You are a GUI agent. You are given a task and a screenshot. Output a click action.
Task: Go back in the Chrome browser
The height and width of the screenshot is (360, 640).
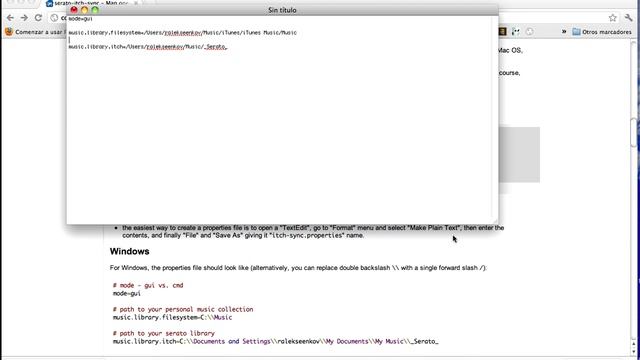10,18
